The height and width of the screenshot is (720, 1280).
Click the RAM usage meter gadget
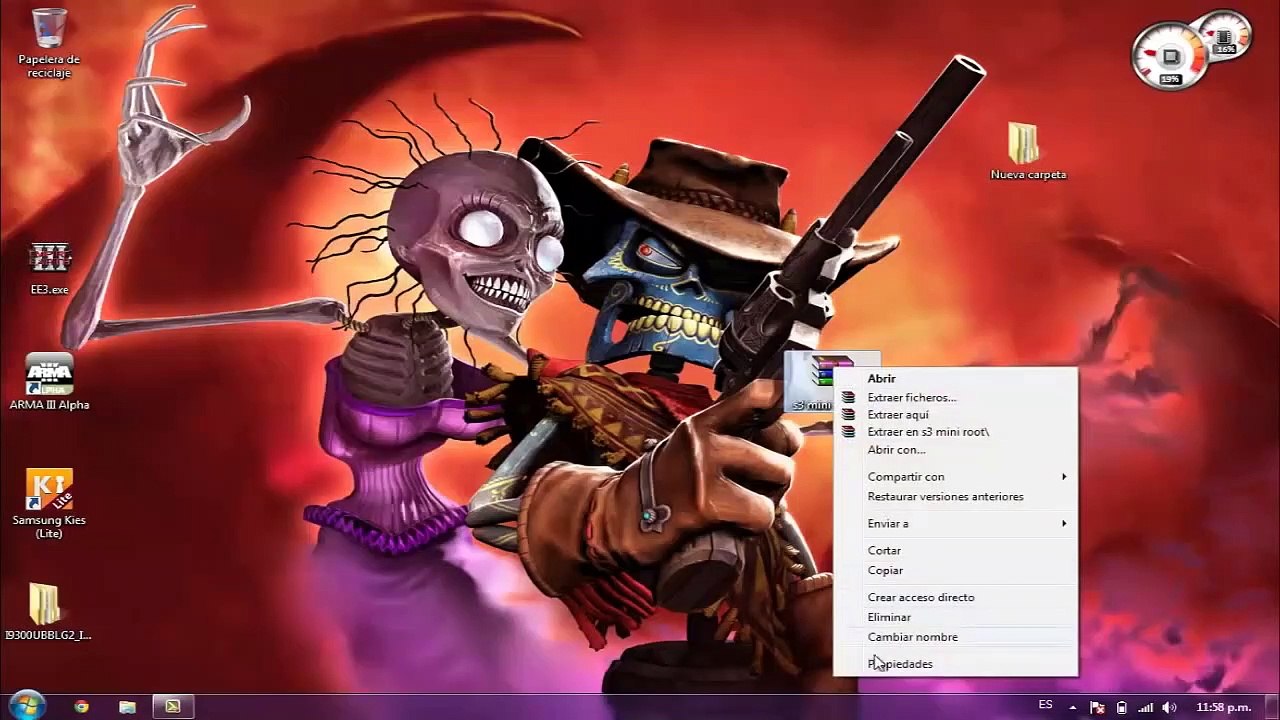(x=1226, y=36)
